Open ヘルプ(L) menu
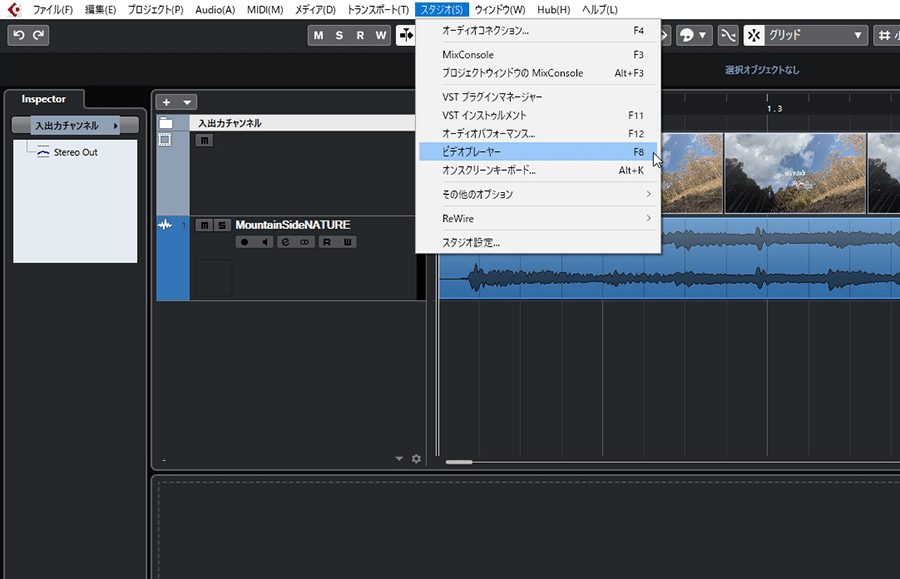 (x=599, y=10)
